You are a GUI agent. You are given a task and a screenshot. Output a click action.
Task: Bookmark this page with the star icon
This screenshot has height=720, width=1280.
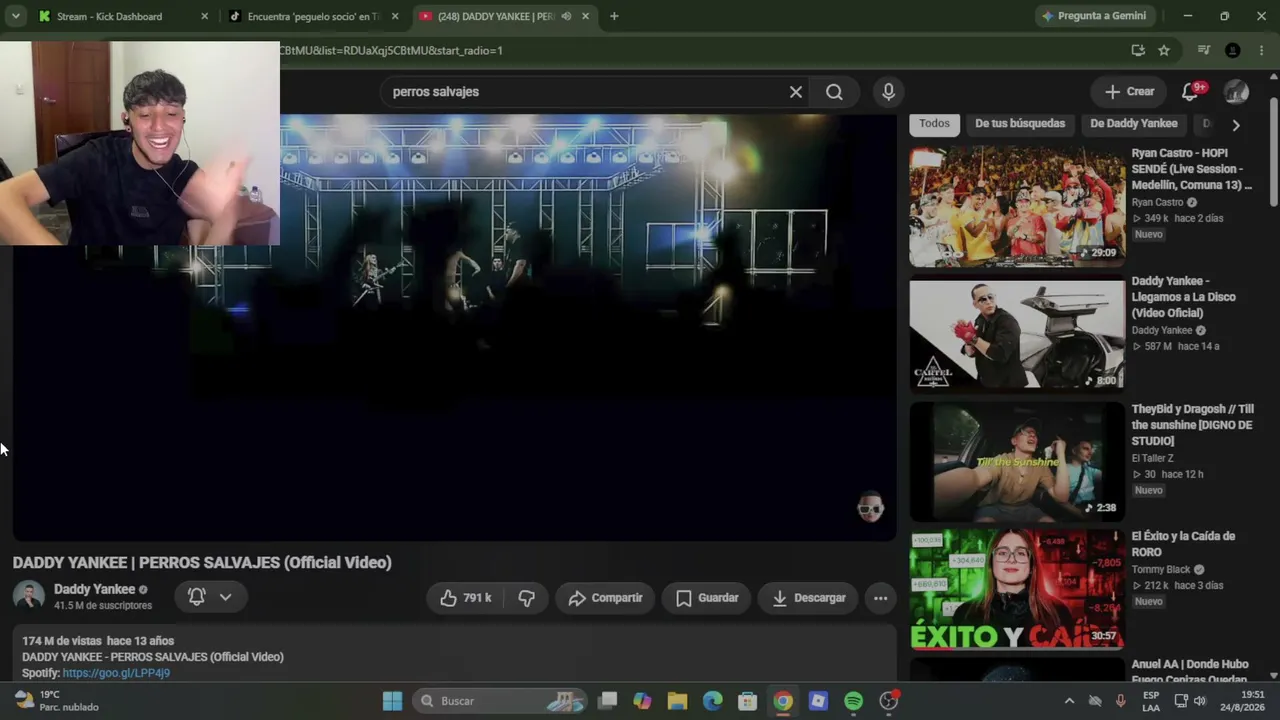1164,50
